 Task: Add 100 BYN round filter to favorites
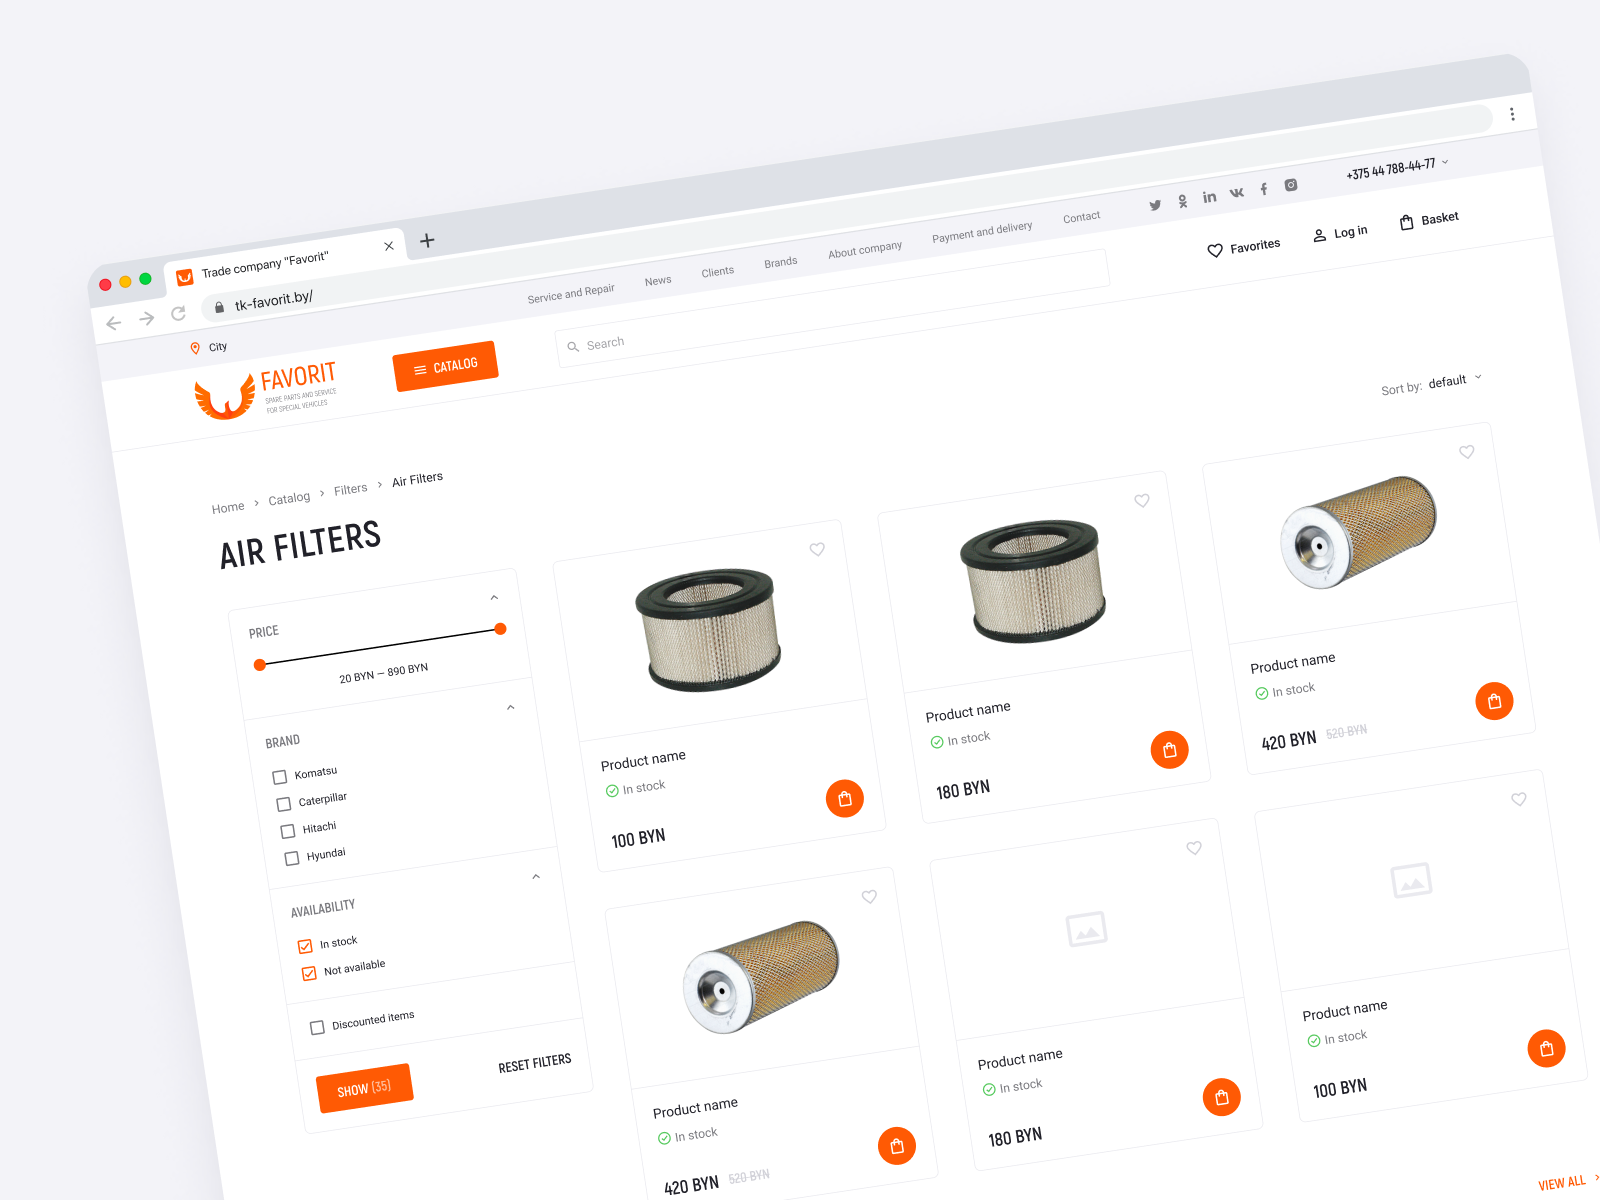tap(817, 549)
